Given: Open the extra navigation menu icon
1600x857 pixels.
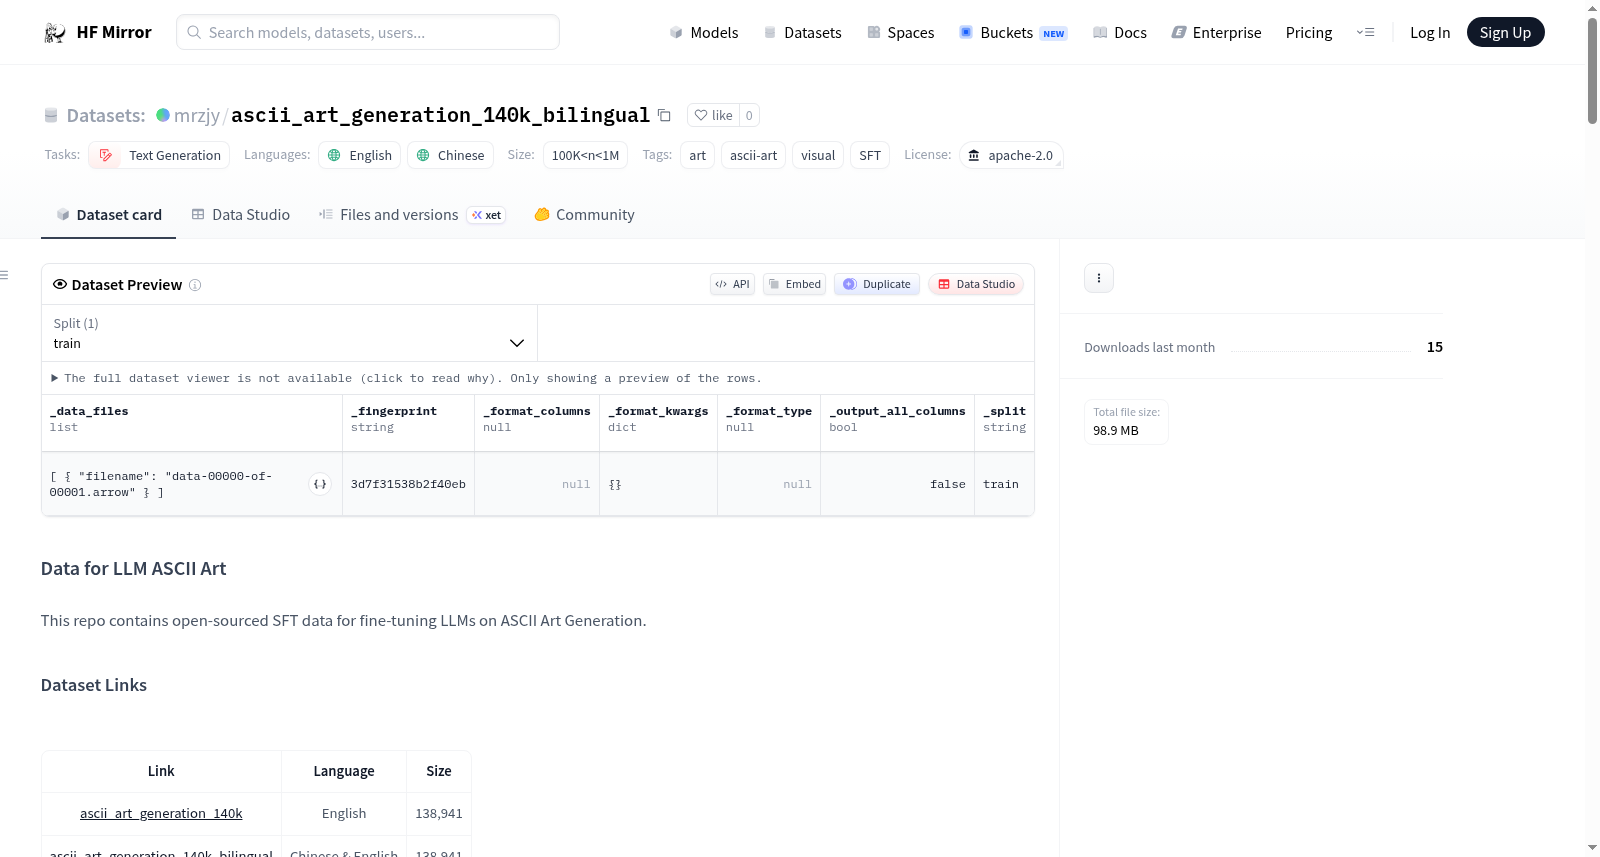Looking at the screenshot, I should tap(1365, 33).
